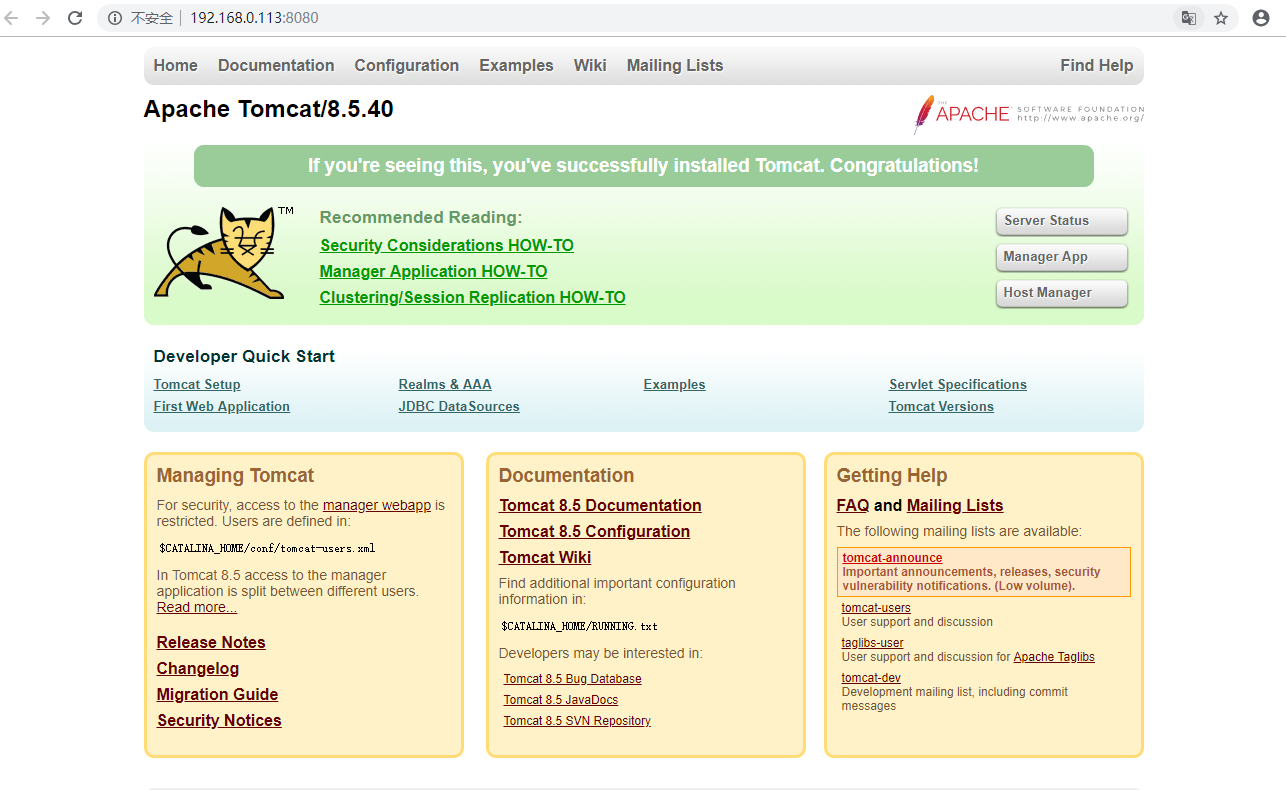Open the First Web Application link
Image resolution: width=1286 pixels, height=790 pixels.
[222, 407]
